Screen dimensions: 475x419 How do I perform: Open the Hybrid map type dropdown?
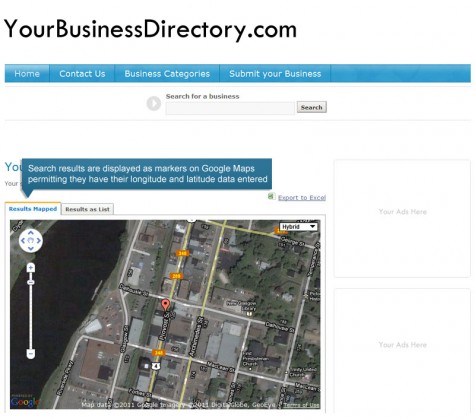[298, 227]
